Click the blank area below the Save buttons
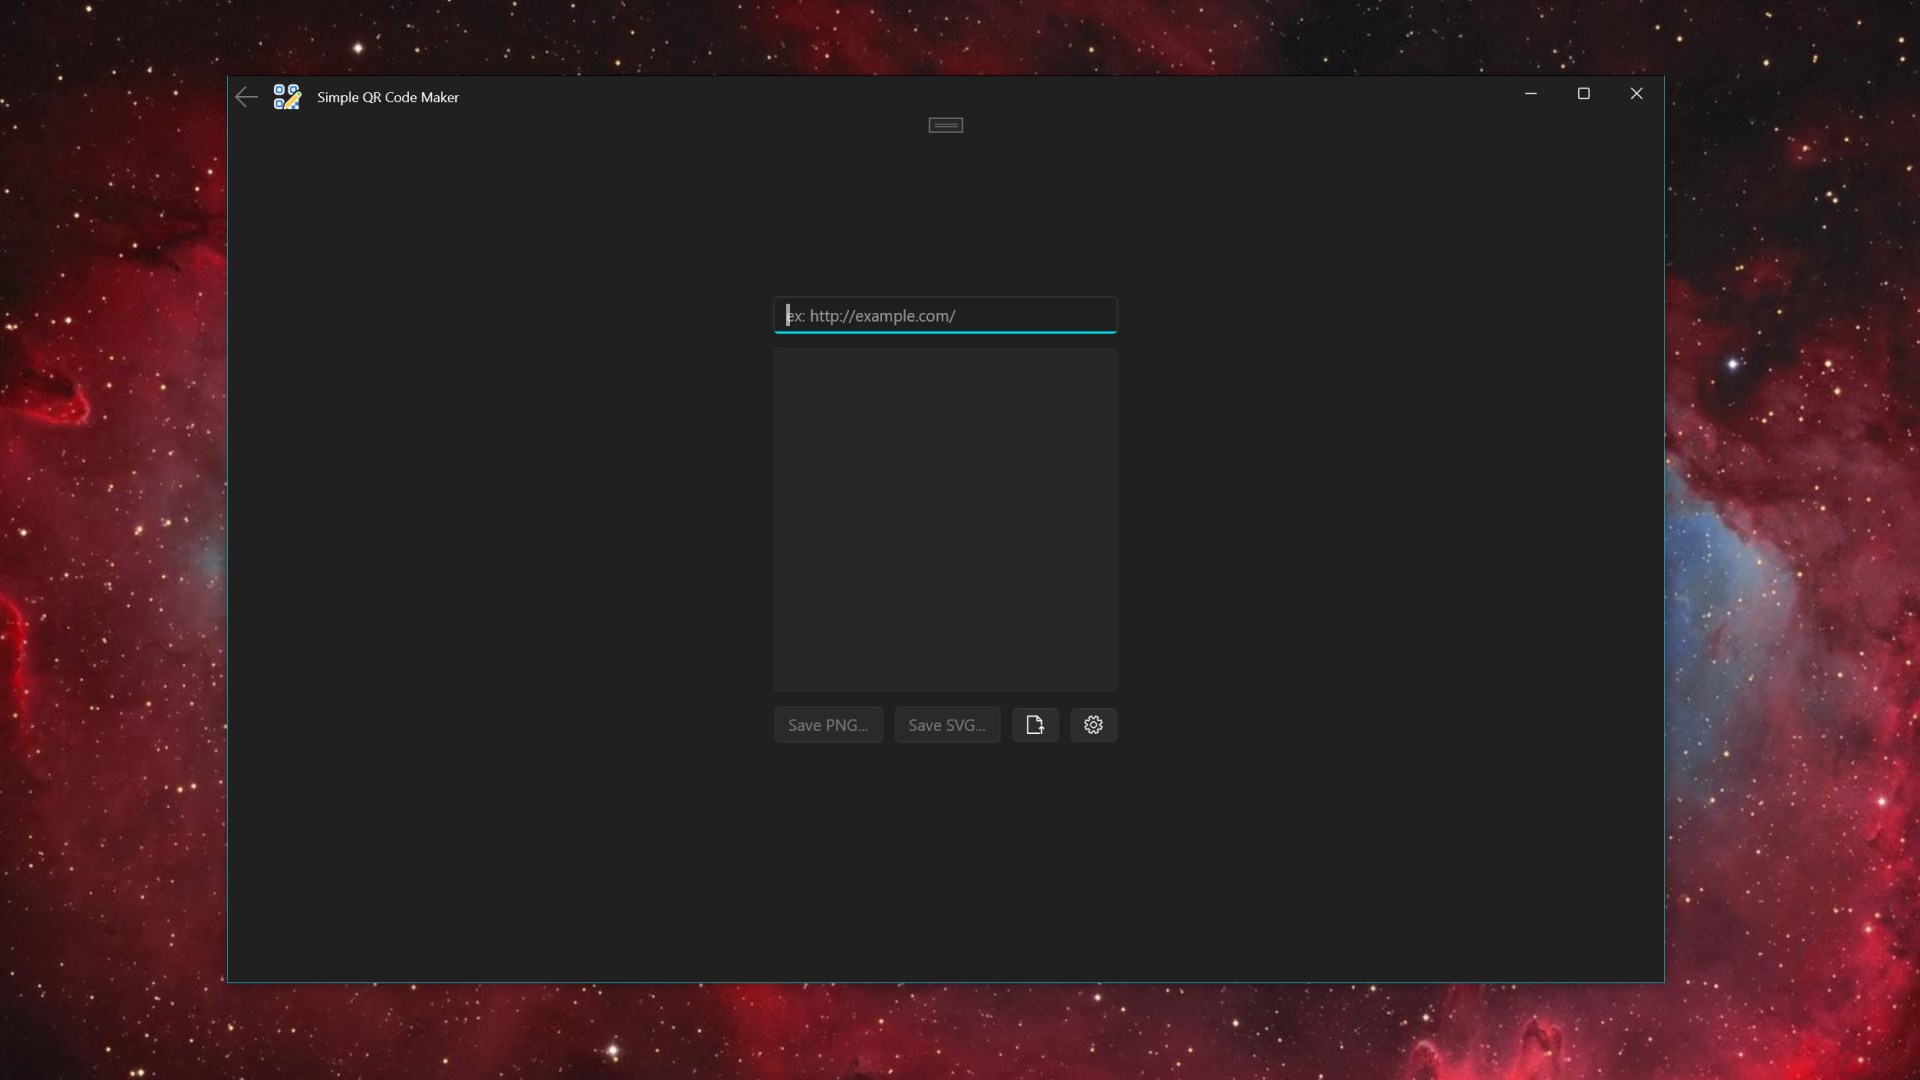The width and height of the screenshot is (1920, 1080). 945,860
